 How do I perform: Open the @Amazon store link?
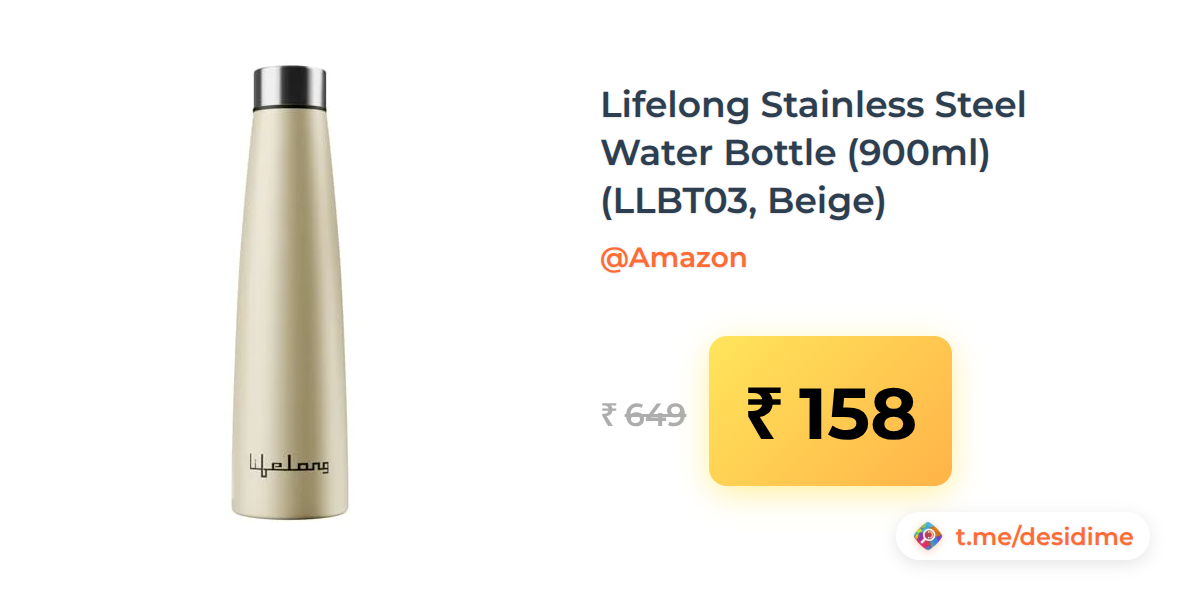click(x=673, y=258)
